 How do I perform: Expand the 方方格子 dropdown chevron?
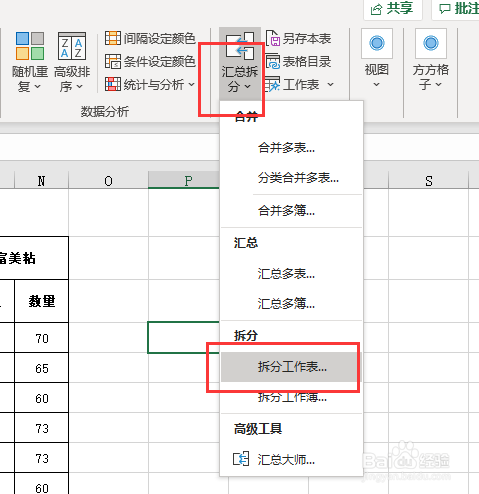pos(438,85)
